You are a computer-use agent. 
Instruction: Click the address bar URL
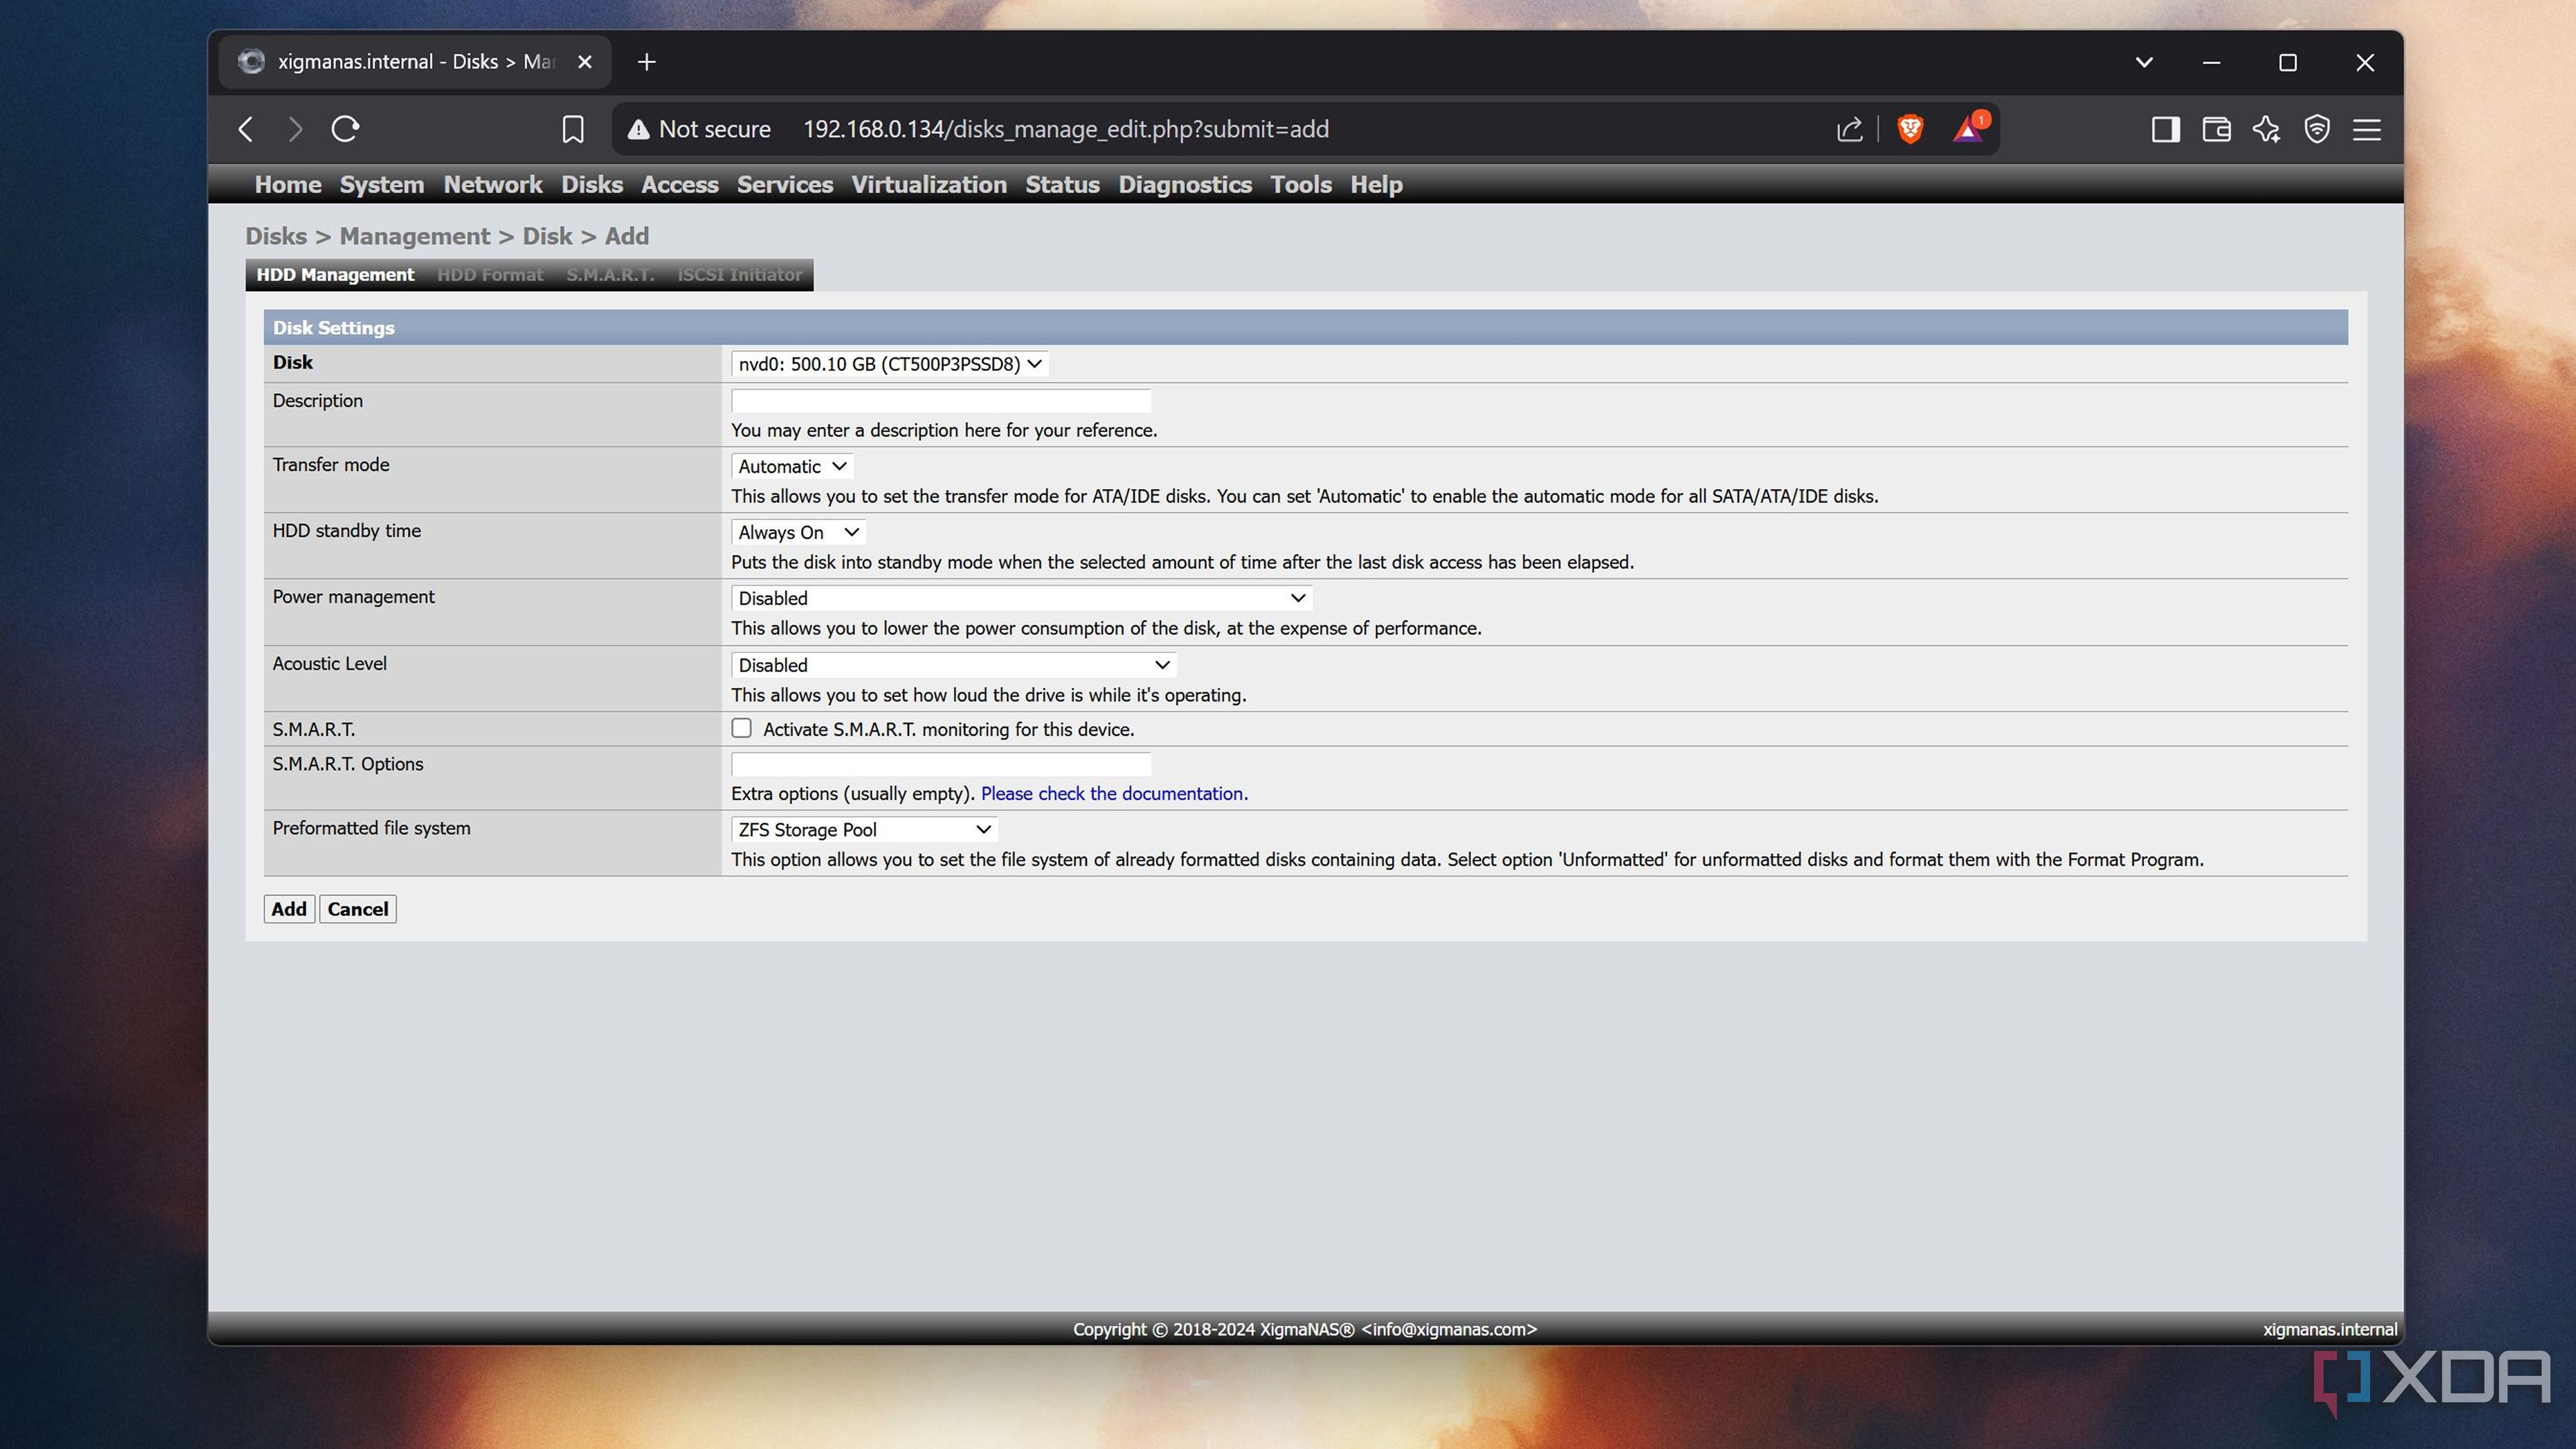click(x=1066, y=129)
